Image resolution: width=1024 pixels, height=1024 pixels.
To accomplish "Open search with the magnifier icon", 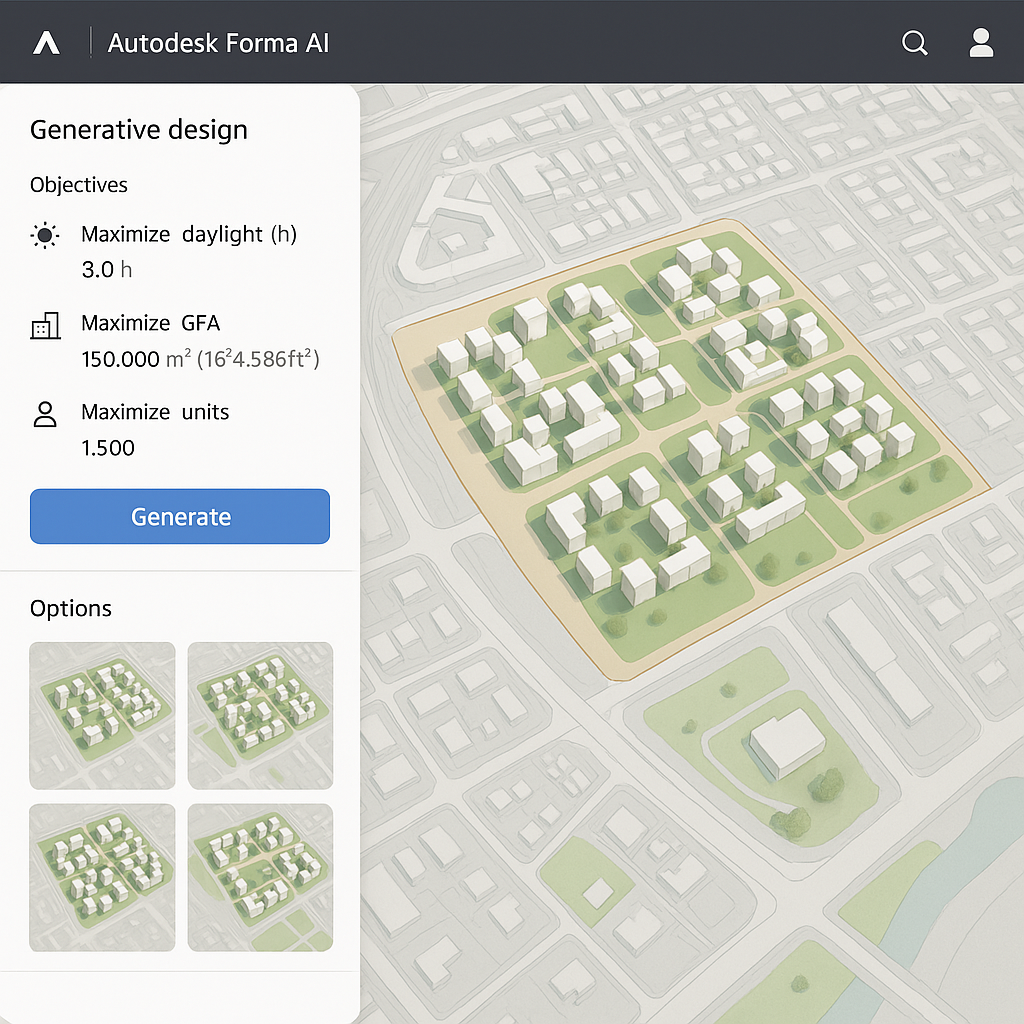I will (x=914, y=43).
